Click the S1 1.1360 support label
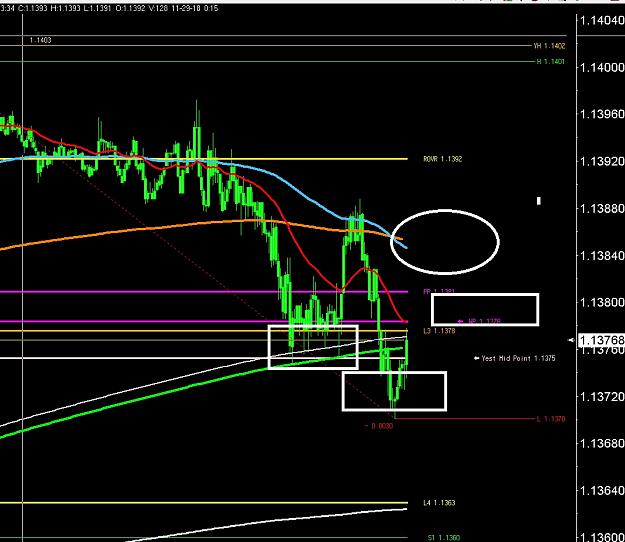 444,538
